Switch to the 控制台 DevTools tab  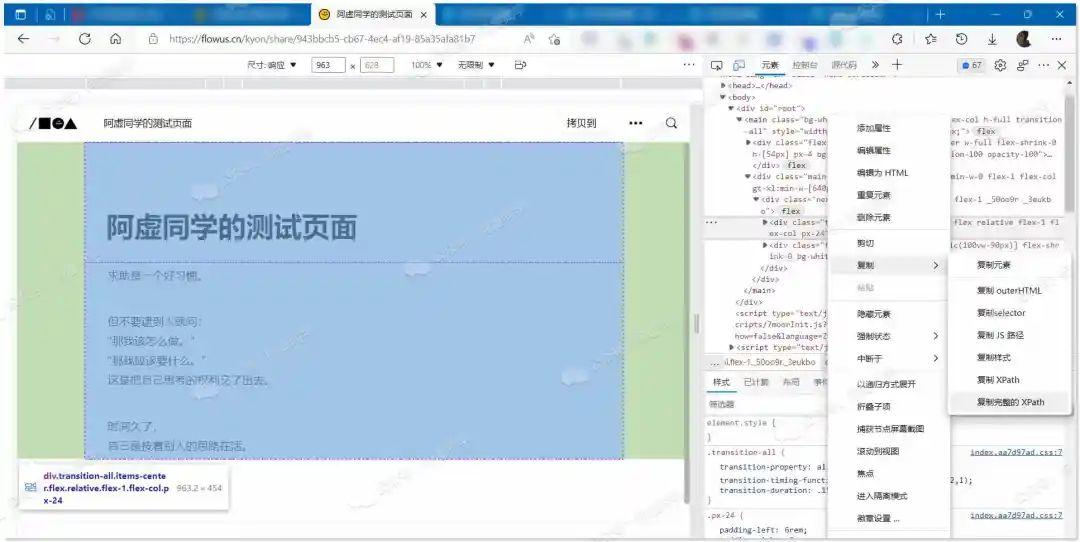click(x=804, y=65)
